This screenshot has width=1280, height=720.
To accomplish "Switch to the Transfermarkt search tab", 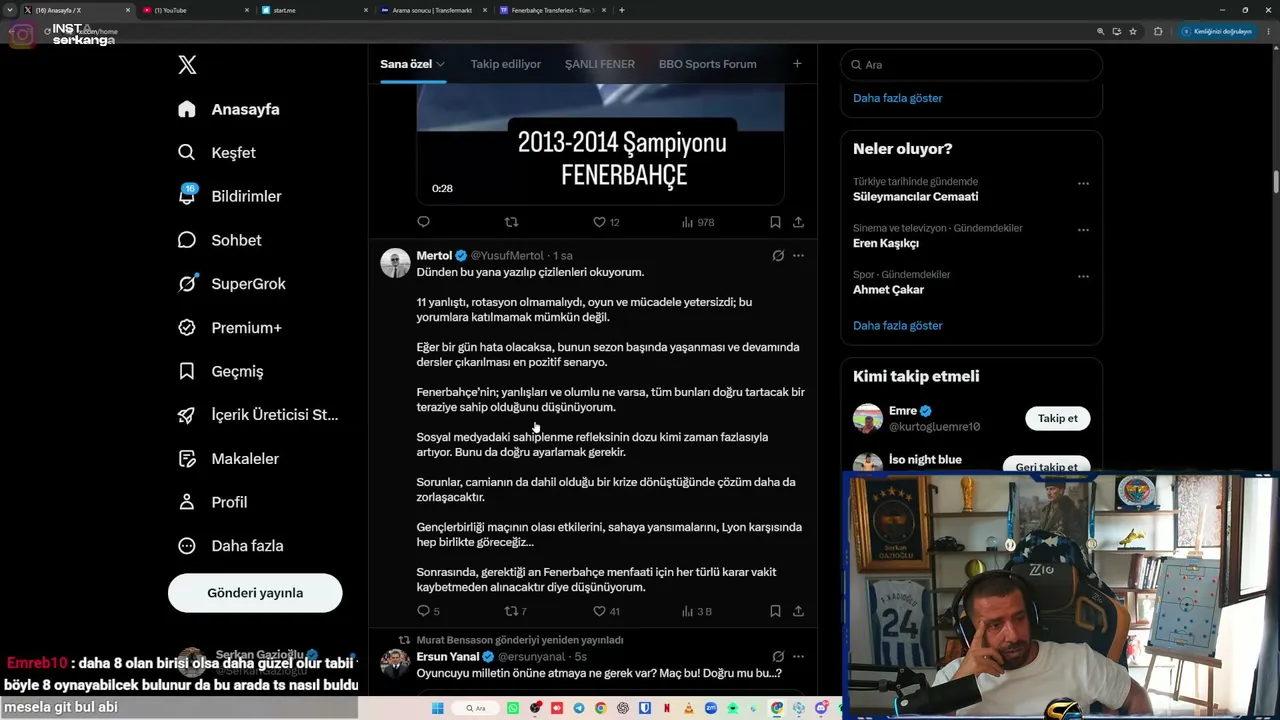I will [433, 10].
